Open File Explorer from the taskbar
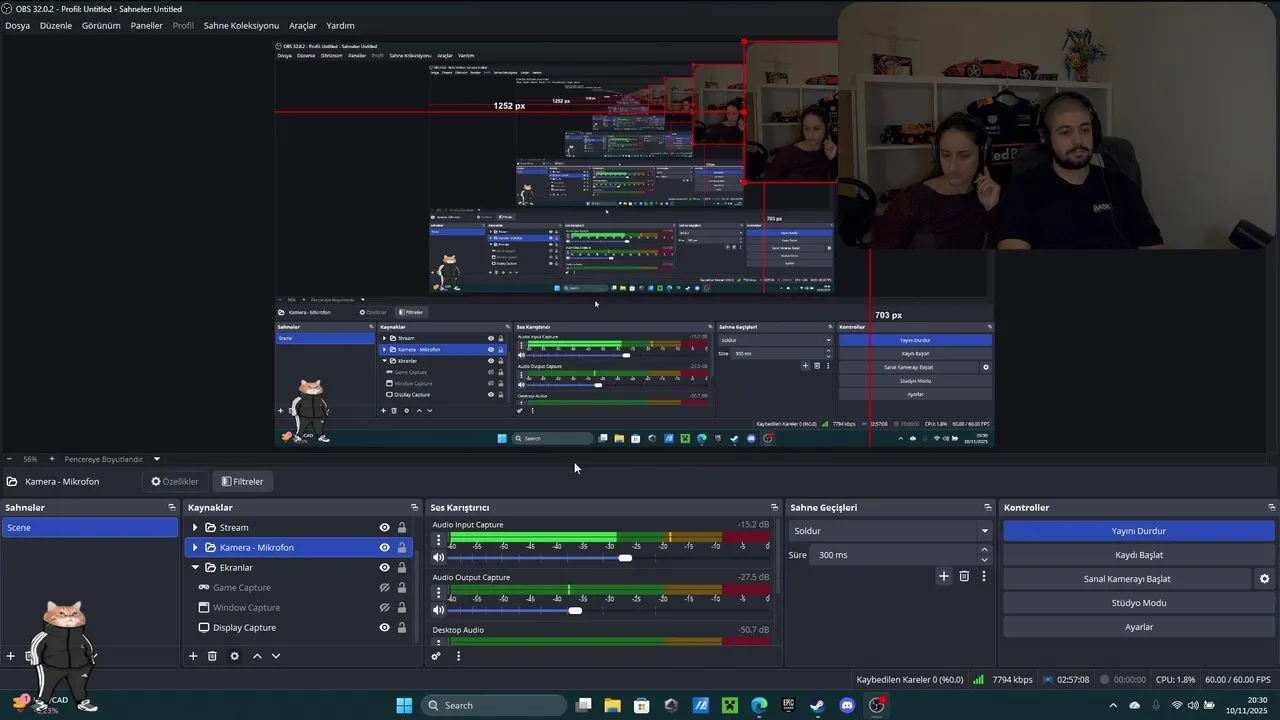This screenshot has height=720, width=1280. tap(612, 705)
